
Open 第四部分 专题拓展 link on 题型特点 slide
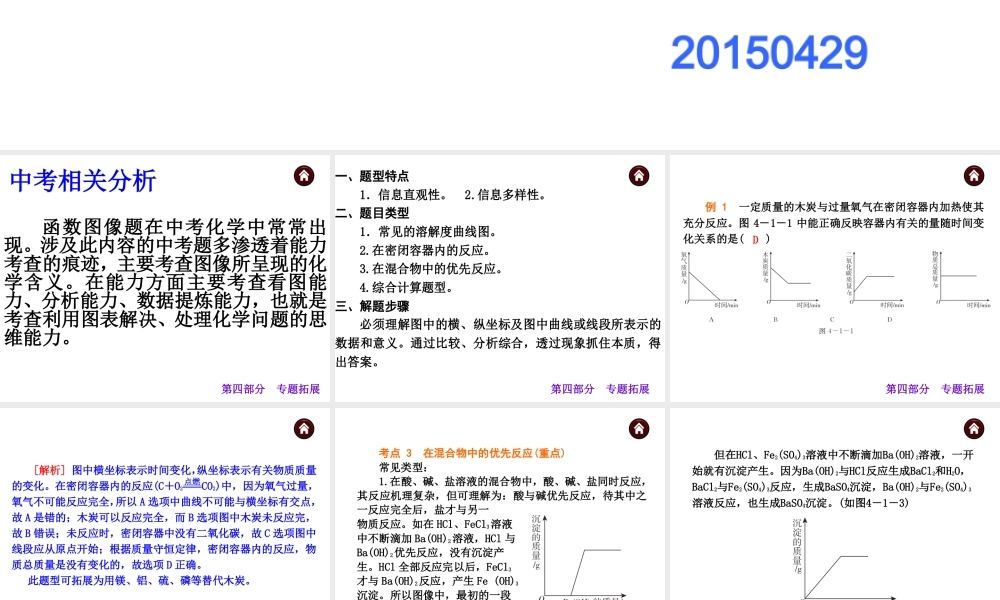click(600, 389)
